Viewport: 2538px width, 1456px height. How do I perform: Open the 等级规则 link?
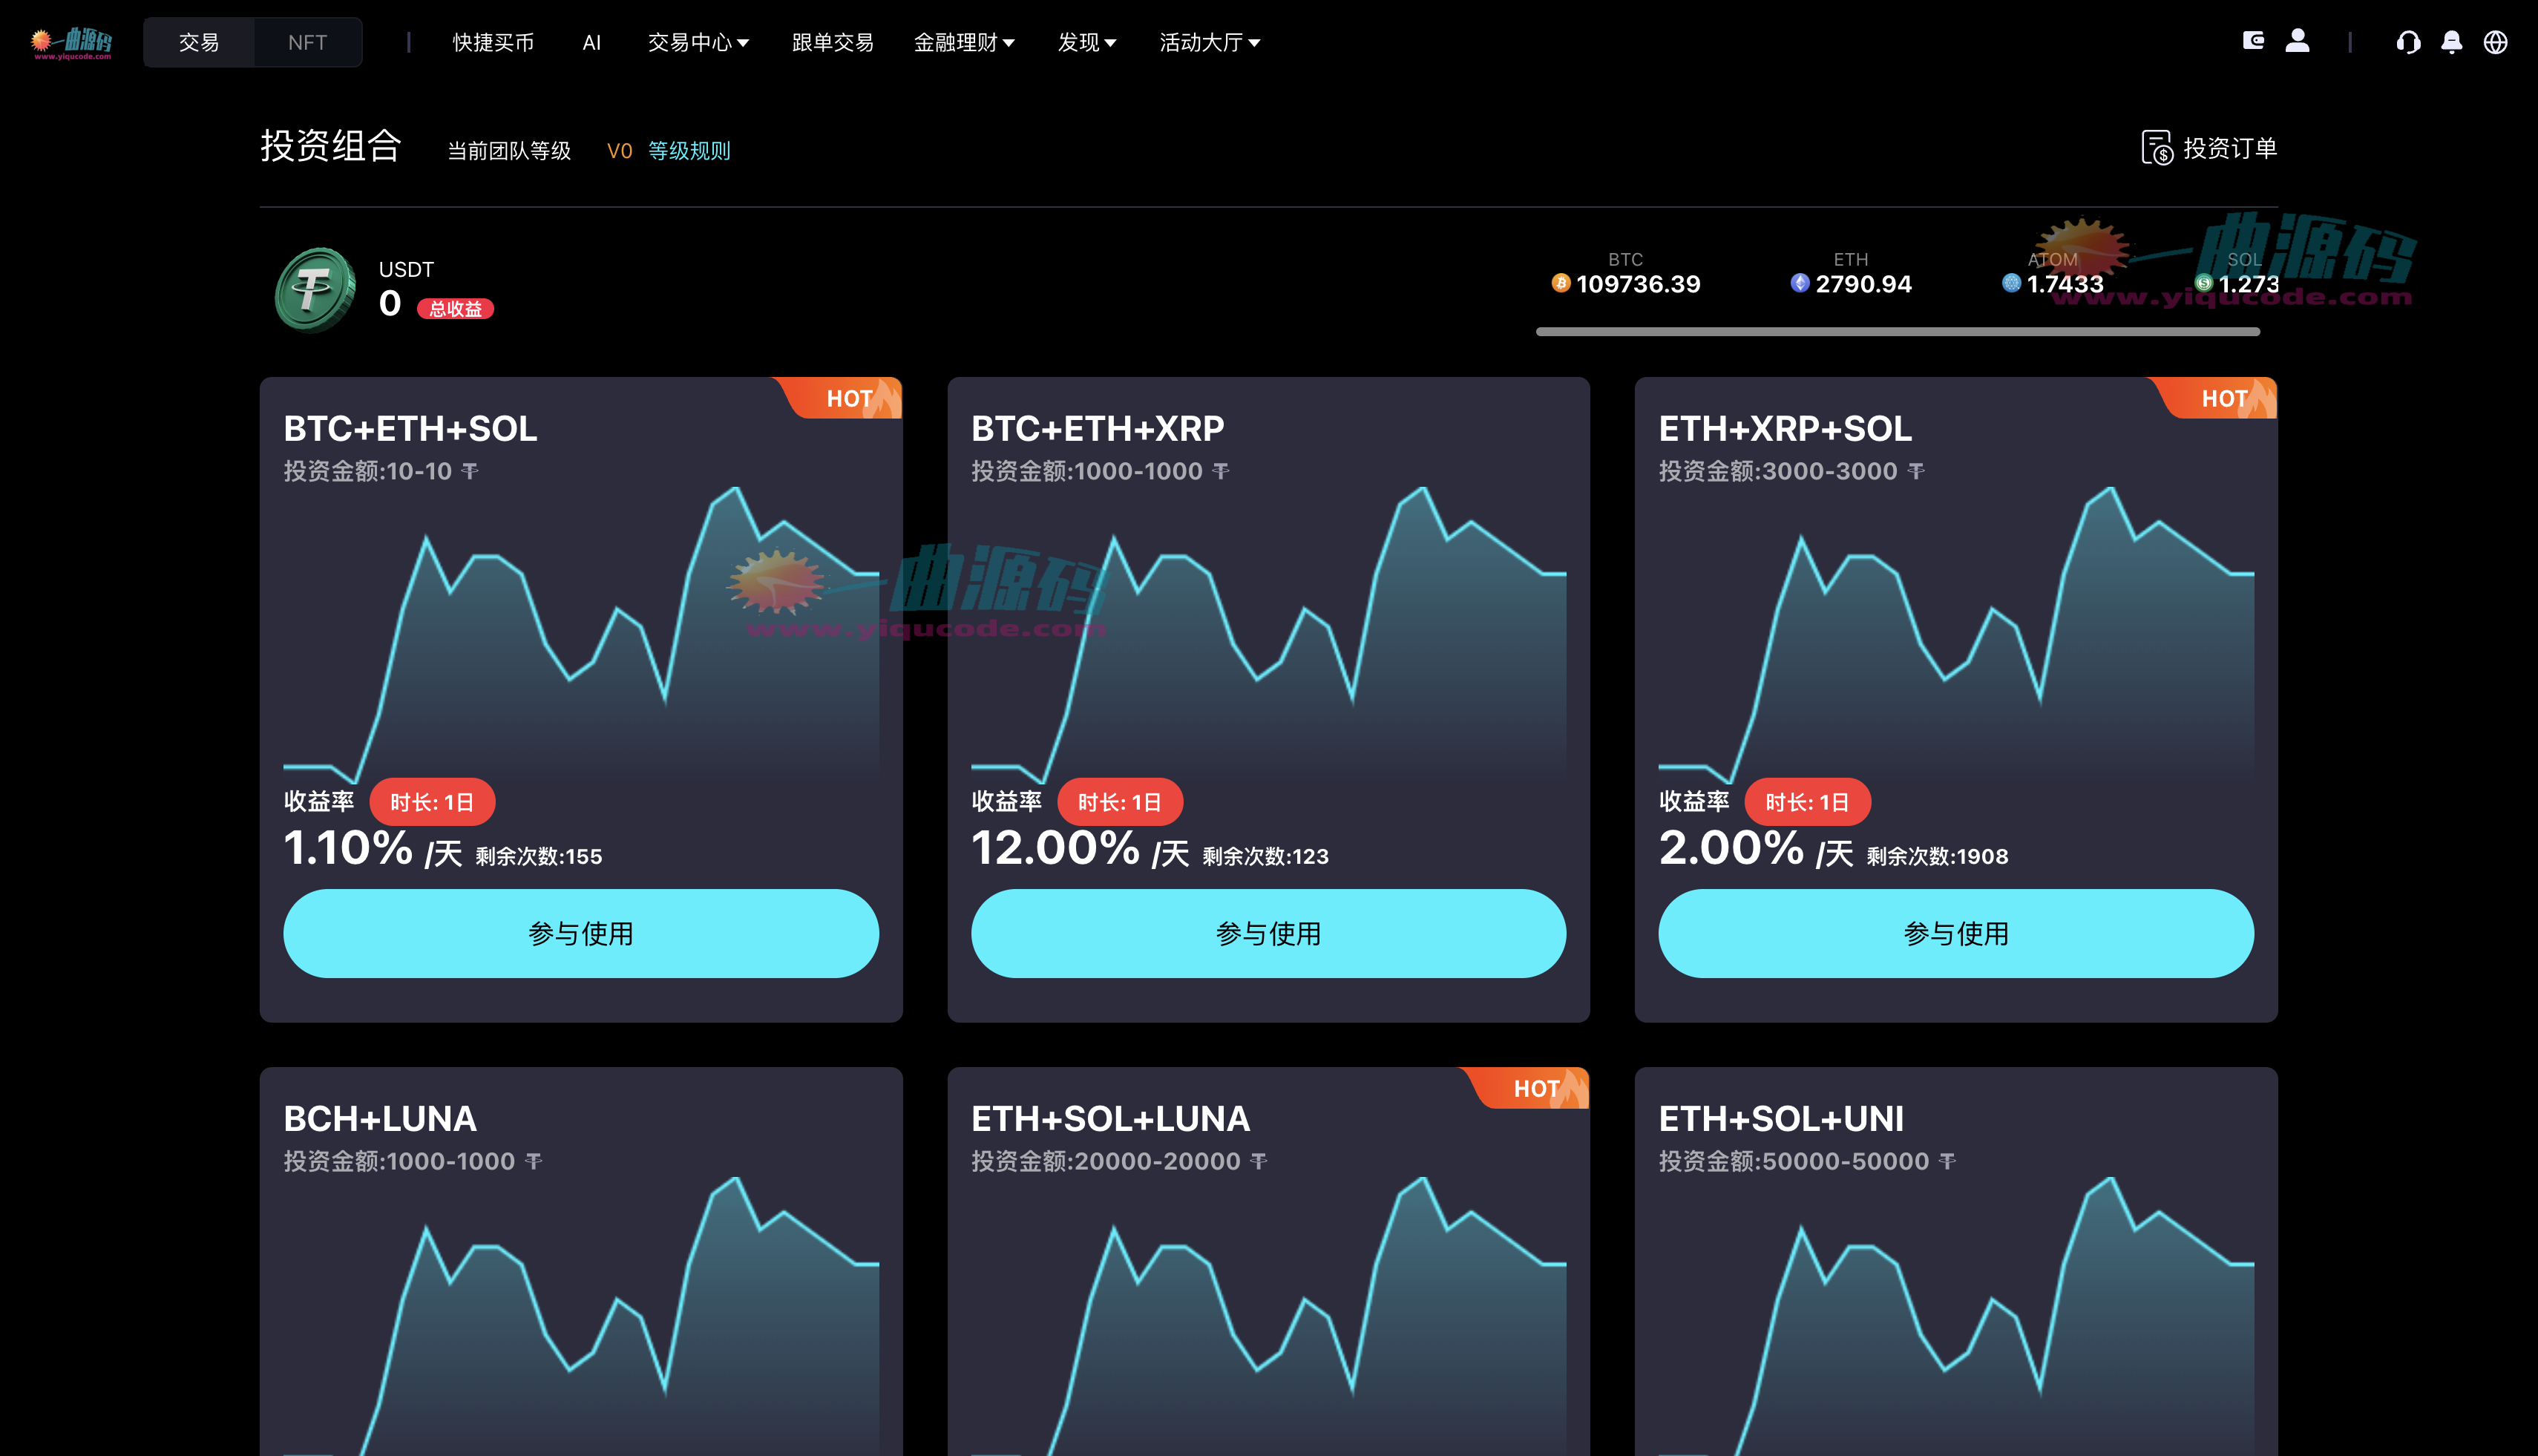tap(689, 151)
